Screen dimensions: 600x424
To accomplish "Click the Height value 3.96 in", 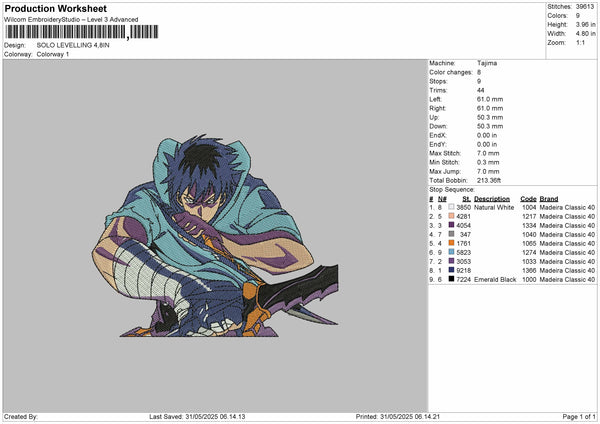I will [585, 24].
